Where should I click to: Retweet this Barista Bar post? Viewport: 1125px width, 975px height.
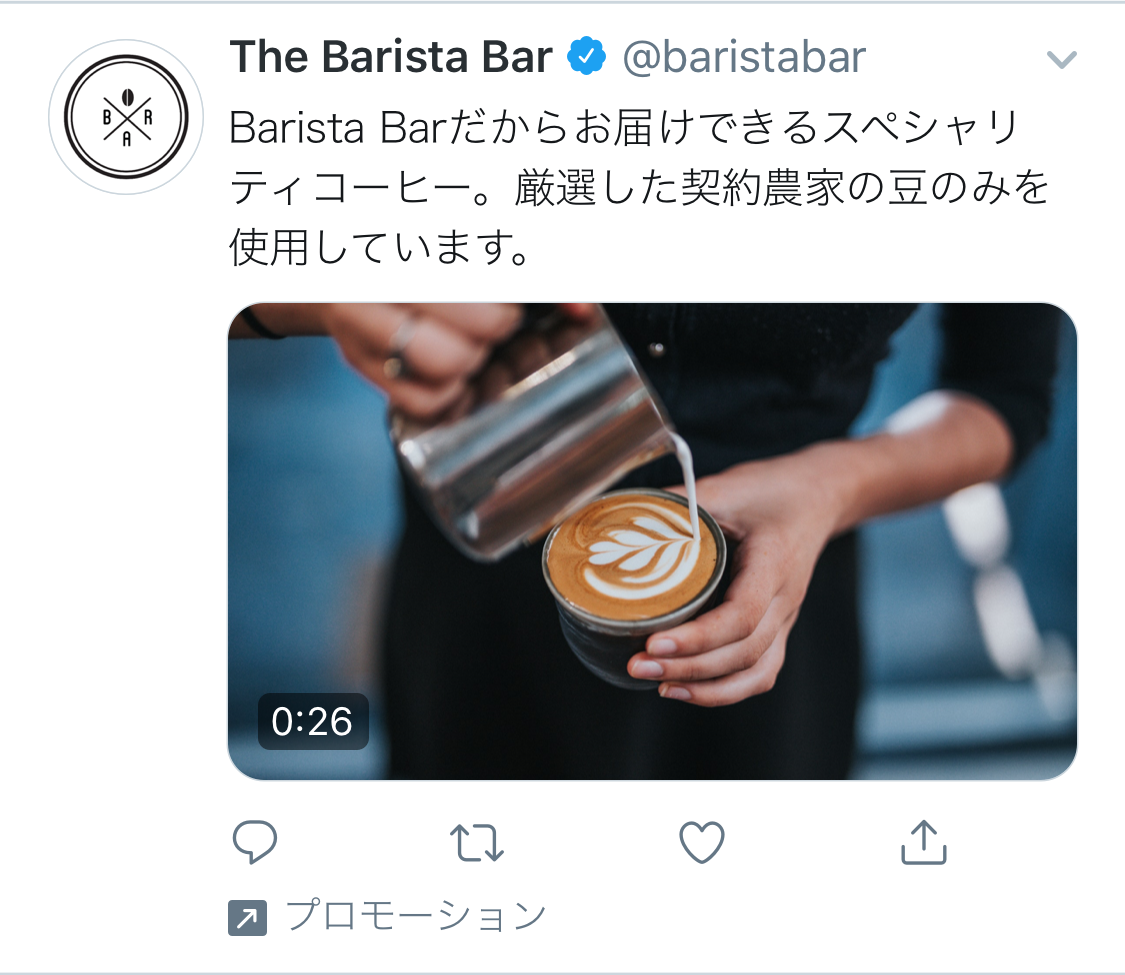476,842
